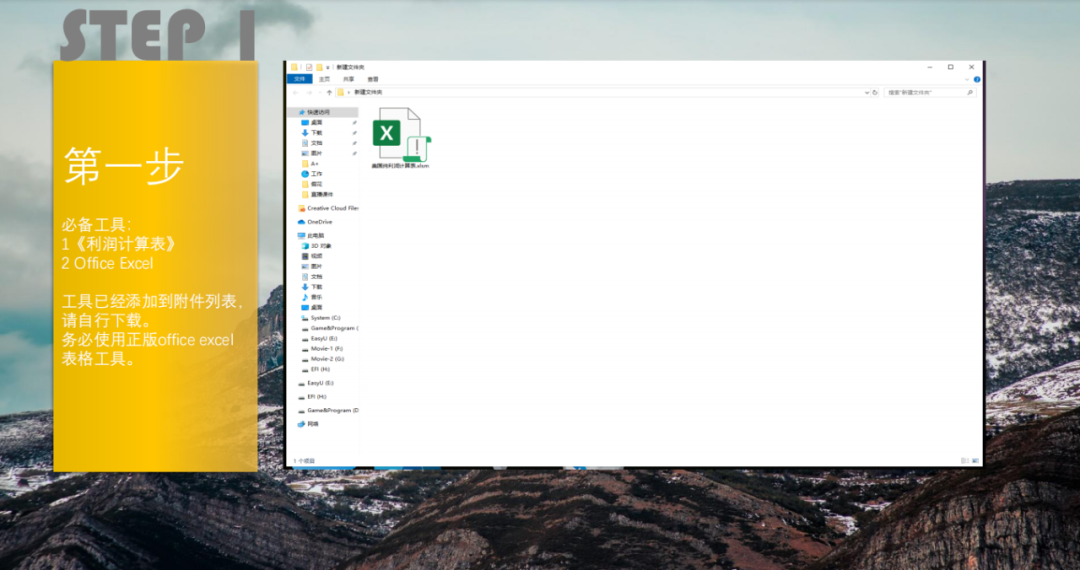Refresh the folder via address bar button

[x=875, y=92]
